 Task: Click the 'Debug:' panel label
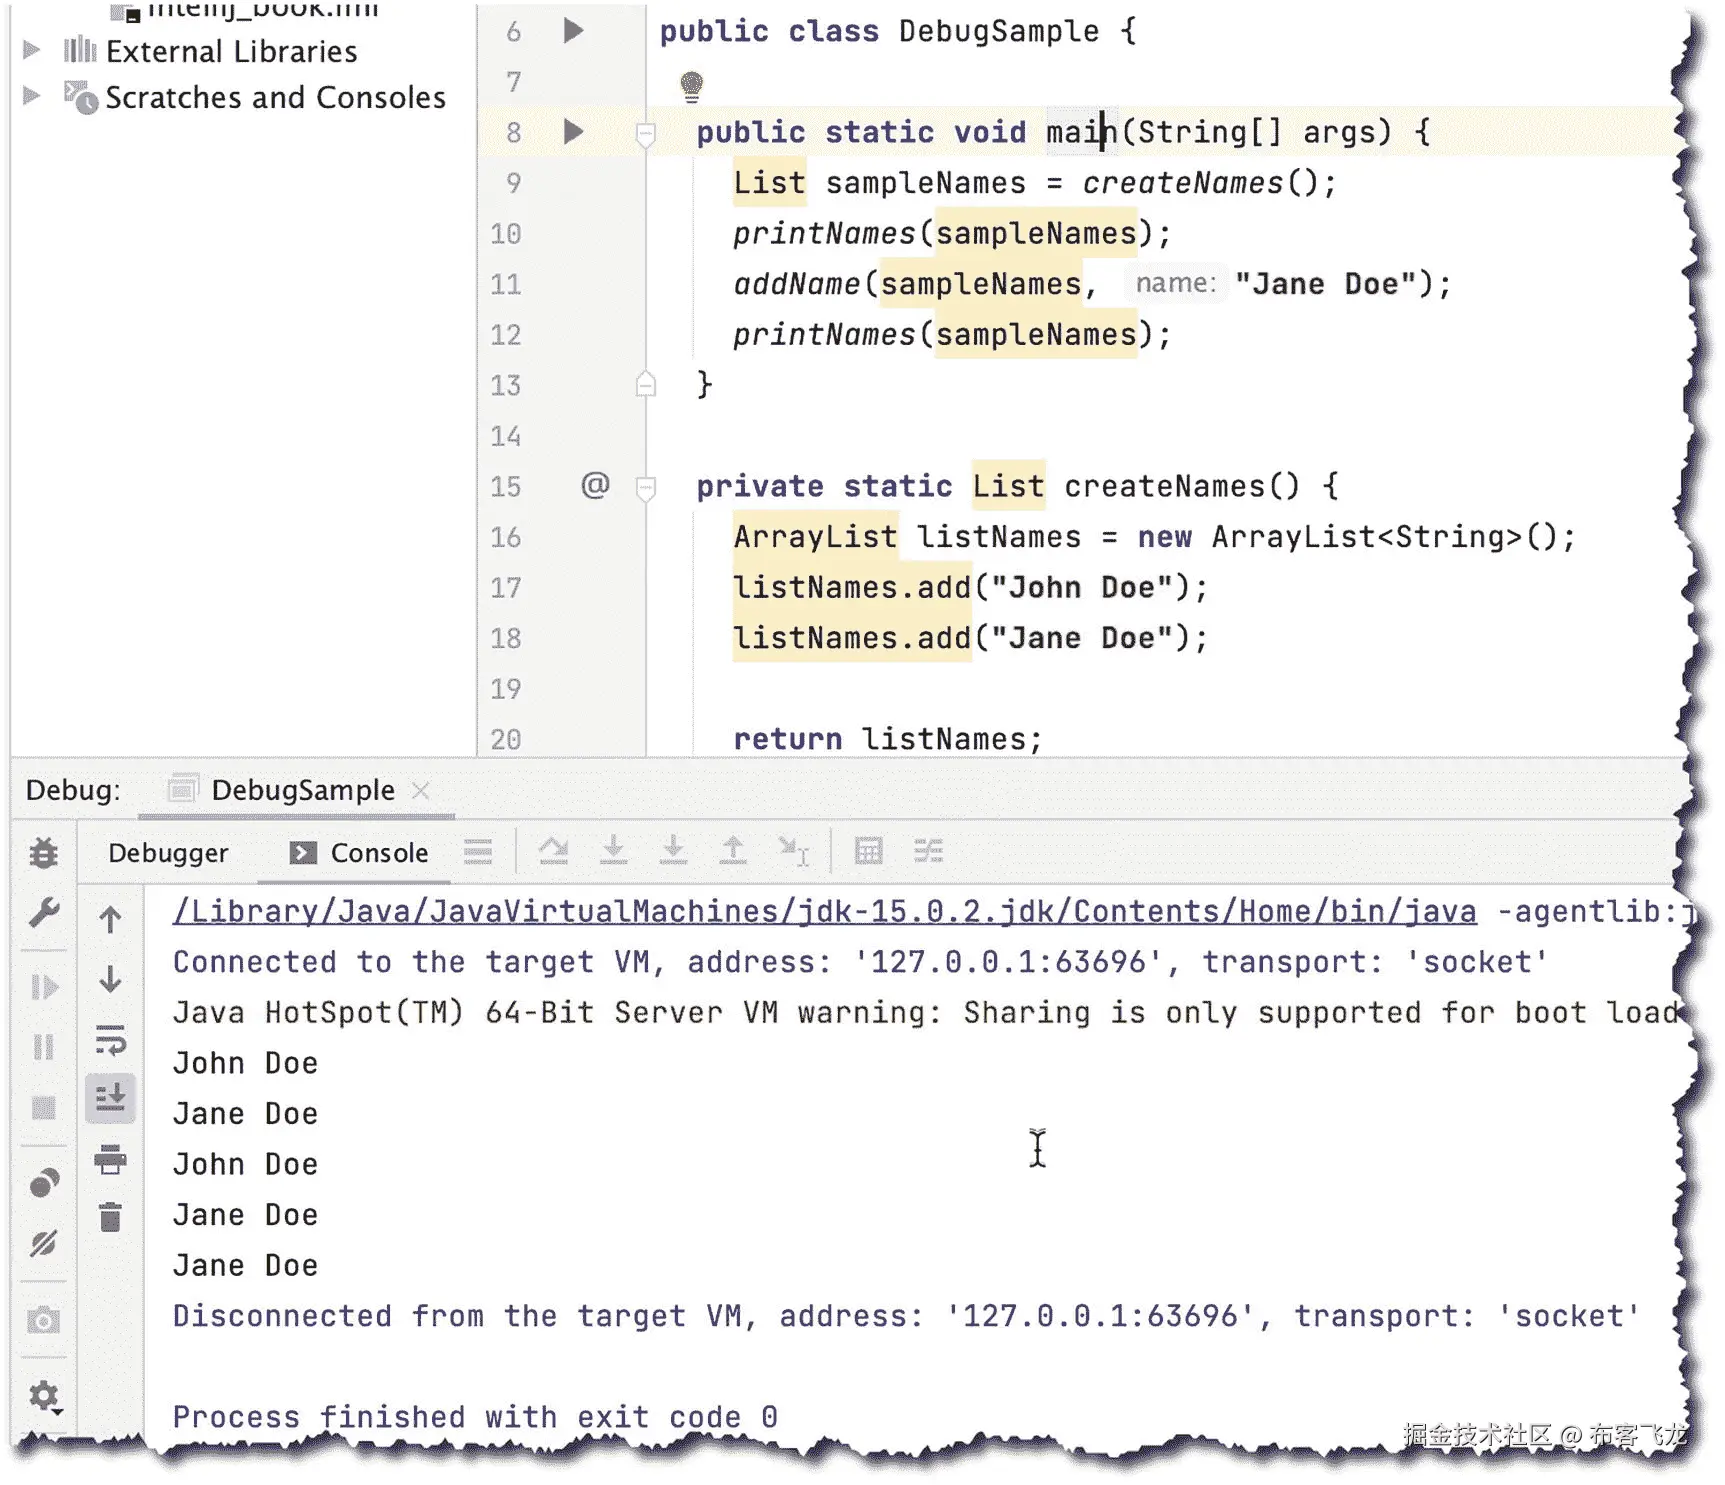pos(73,790)
